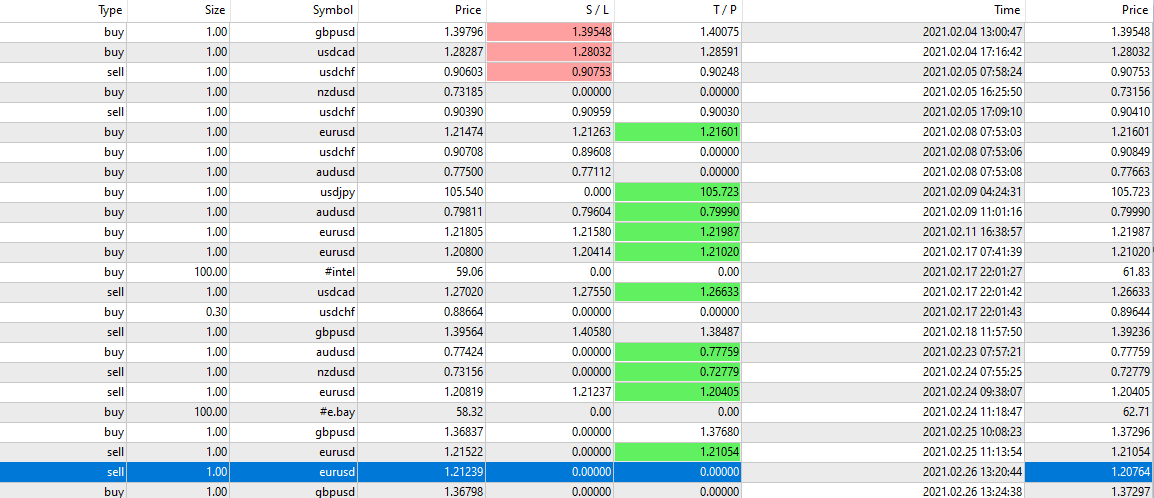Sort by the Type column header
This screenshot has height=498, width=1154.
(x=63, y=10)
